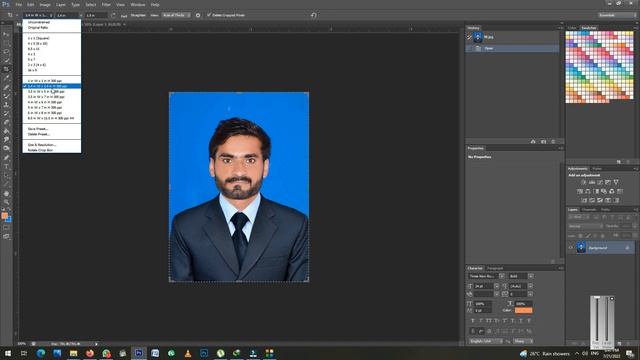This screenshot has height=360, width=640.
Task: Open the Filter menu
Action: 106,4
